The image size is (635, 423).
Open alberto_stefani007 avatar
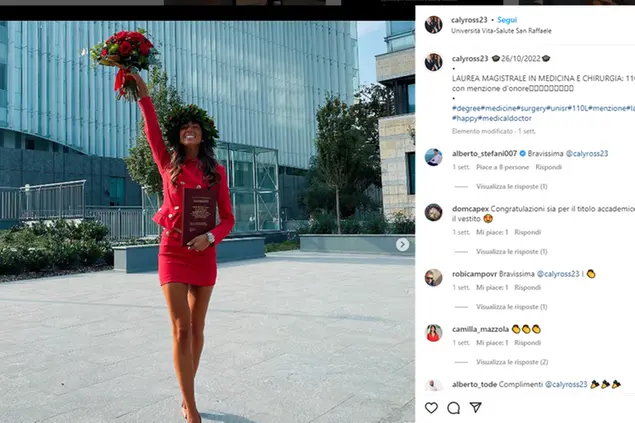tap(433, 157)
